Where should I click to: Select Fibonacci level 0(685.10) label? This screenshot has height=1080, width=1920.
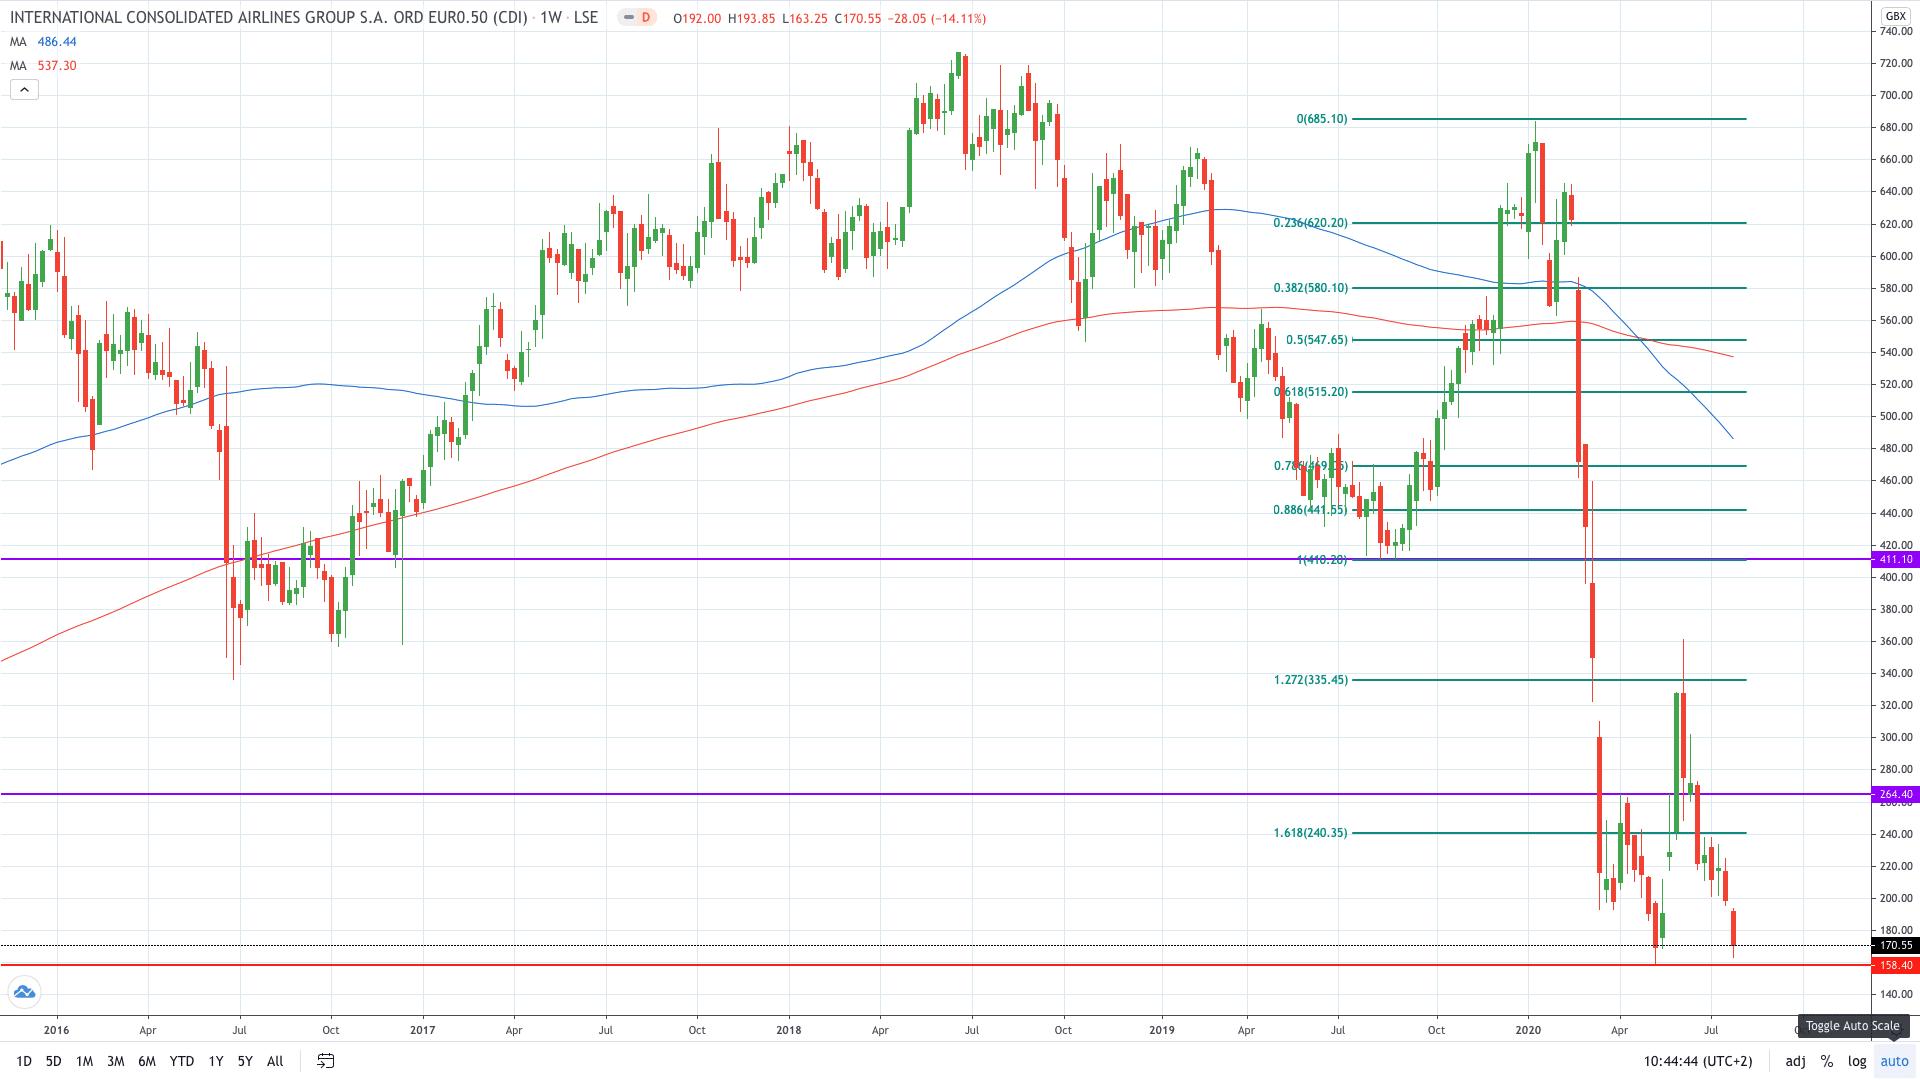1322,119
